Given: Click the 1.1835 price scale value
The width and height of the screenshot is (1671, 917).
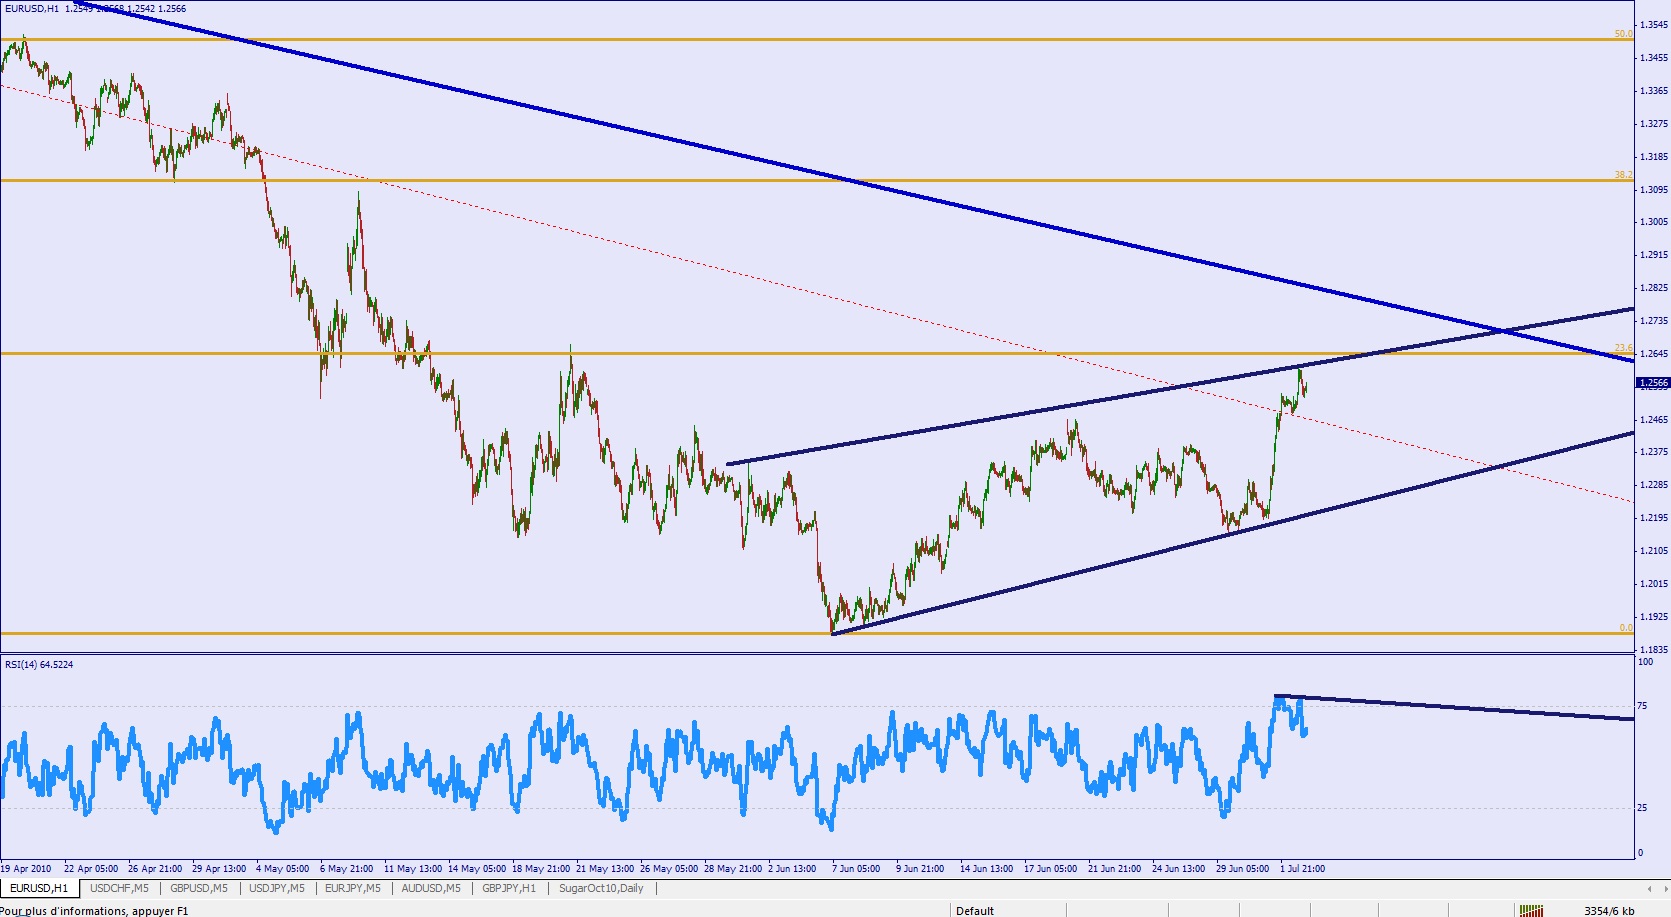Looking at the screenshot, I should [1654, 650].
